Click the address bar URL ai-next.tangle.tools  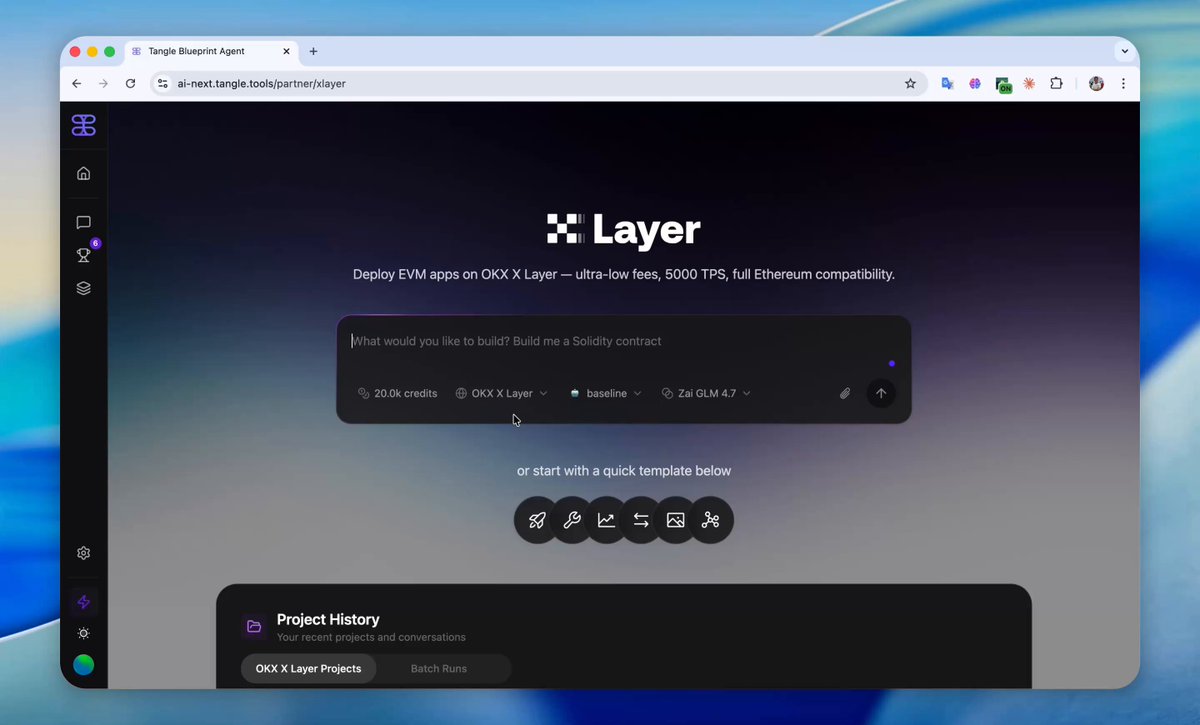point(262,84)
